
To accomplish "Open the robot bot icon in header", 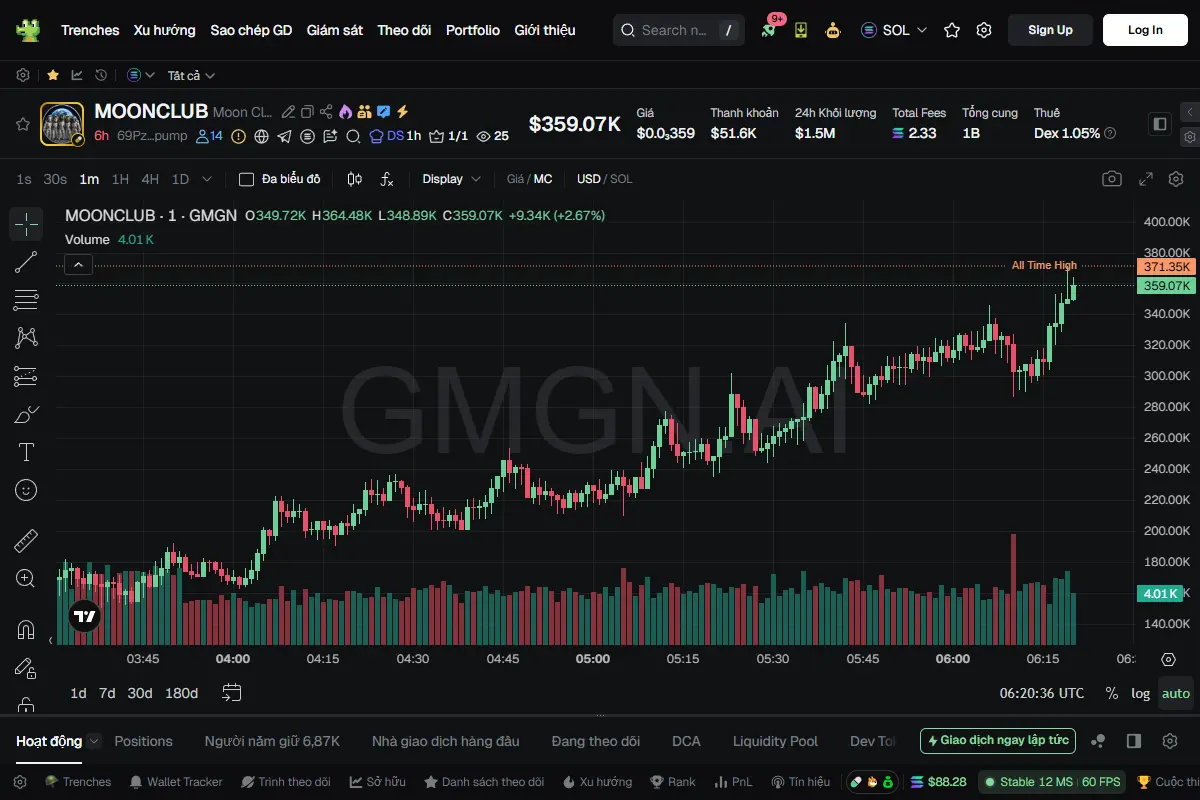I will [x=833, y=30].
